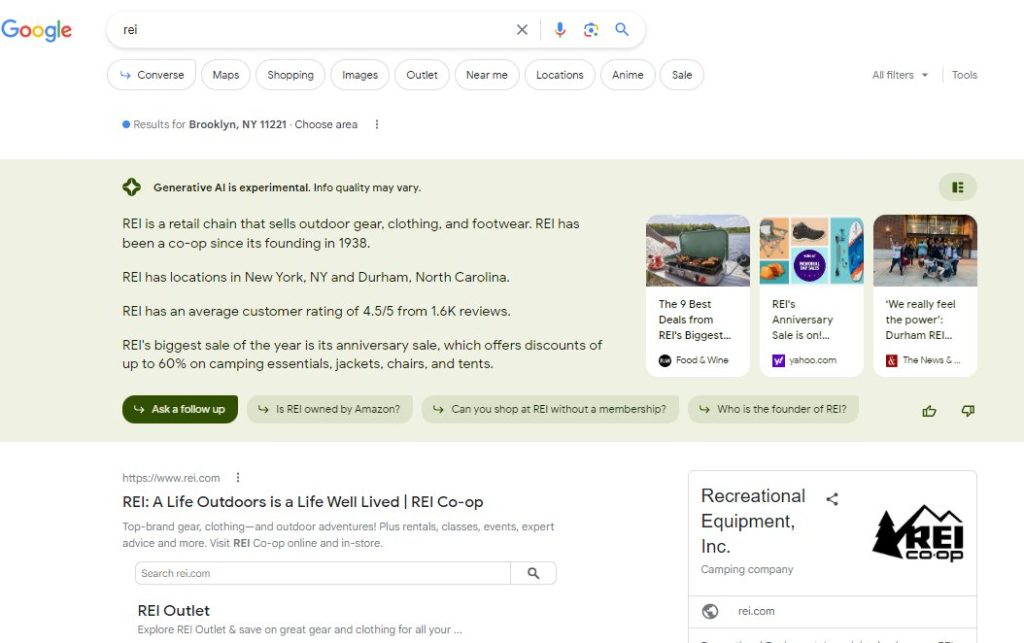1024x643 pixels.
Task: Ask "Is REI owned by Amazon?" suggestion
Action: tap(330, 409)
